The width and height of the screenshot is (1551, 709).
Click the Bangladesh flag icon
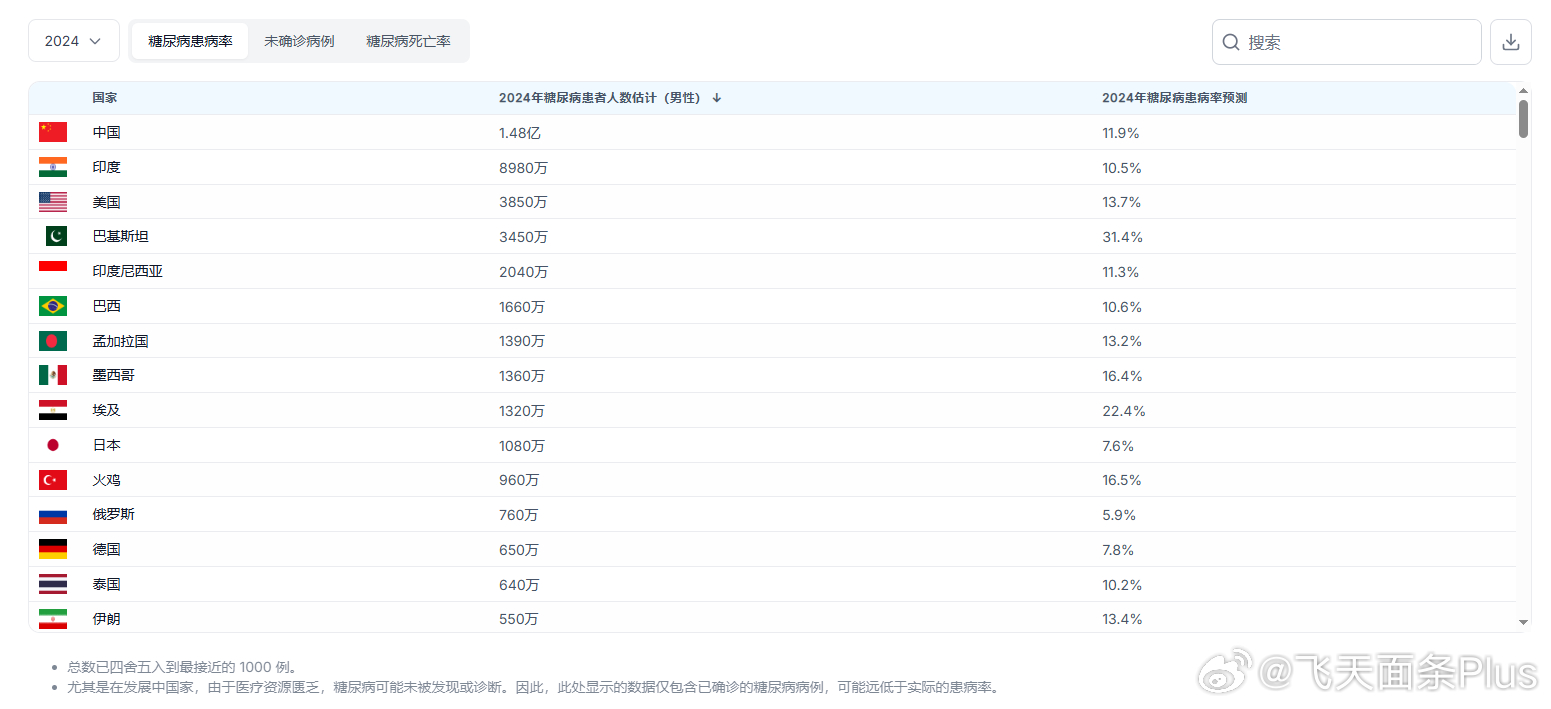(53, 341)
